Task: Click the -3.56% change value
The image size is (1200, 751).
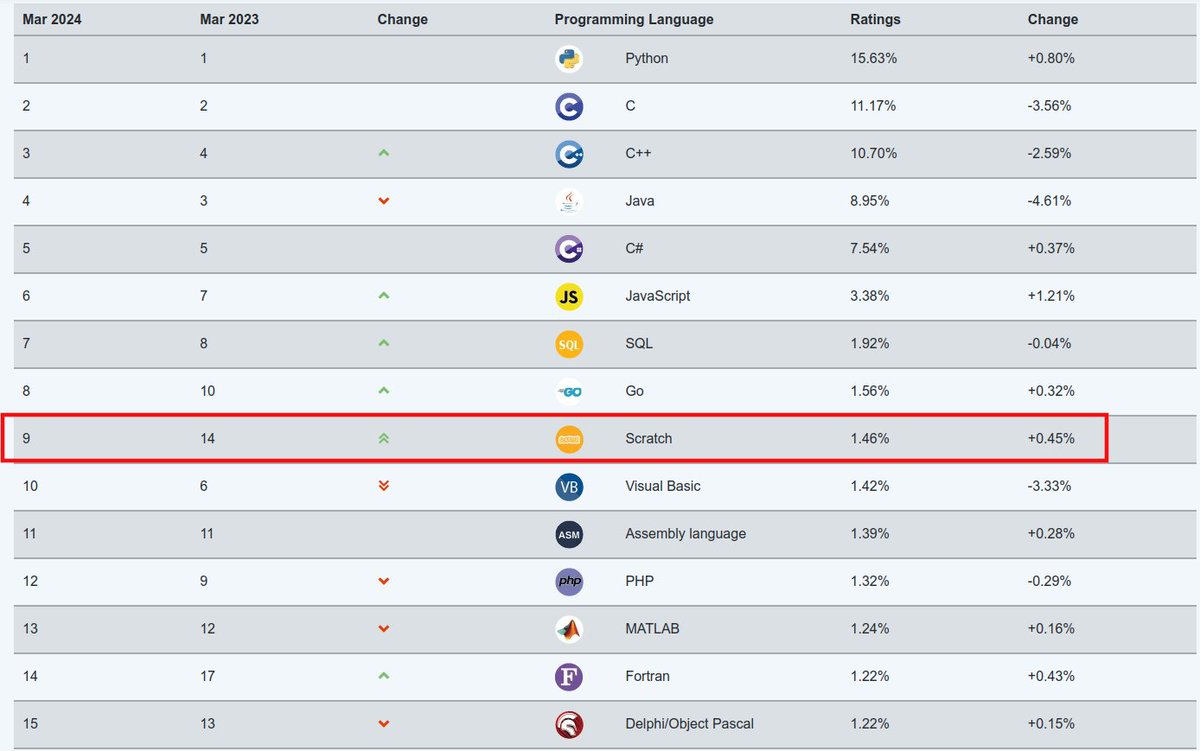Action: (x=1049, y=106)
